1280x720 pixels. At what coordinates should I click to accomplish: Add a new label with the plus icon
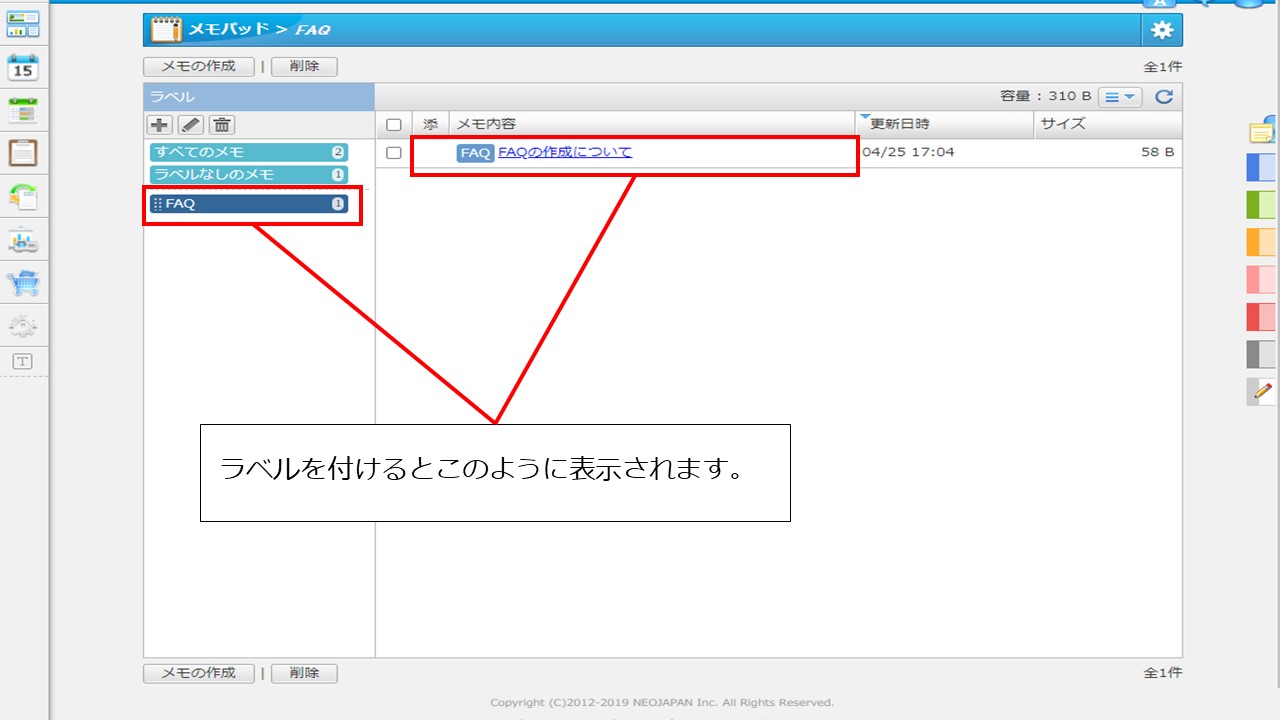pos(160,125)
